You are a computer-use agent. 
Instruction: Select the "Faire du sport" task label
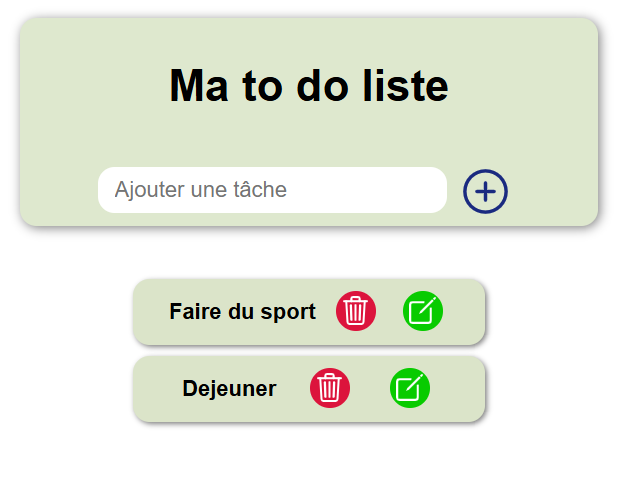[242, 312]
